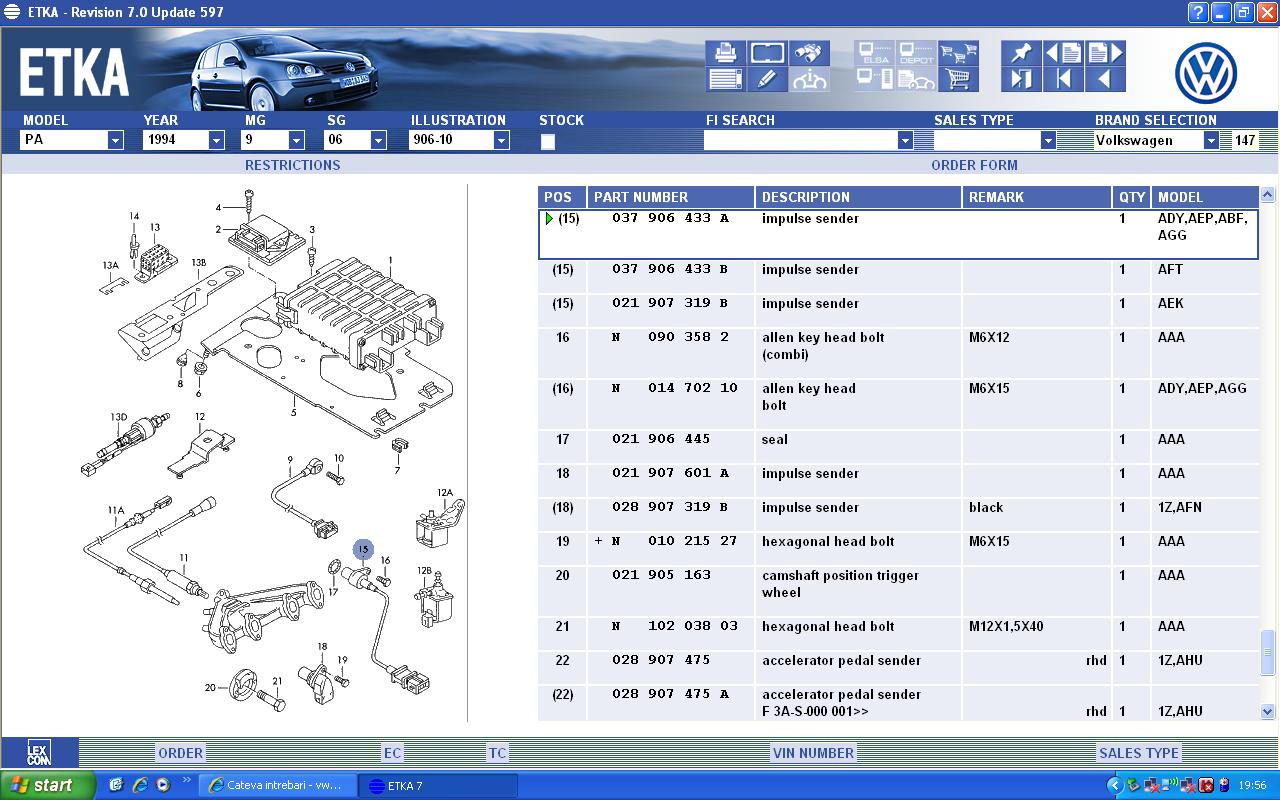Click the LexCom logo at bottom left

(x=38, y=753)
